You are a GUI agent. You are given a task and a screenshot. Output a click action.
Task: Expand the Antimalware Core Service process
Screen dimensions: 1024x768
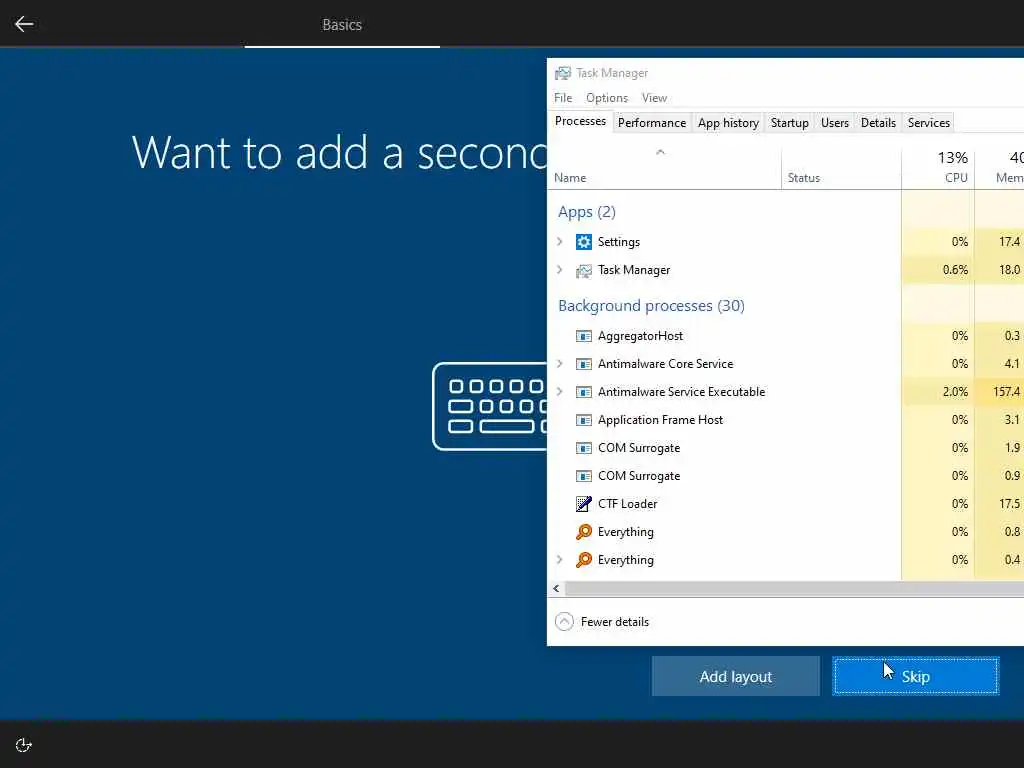point(560,364)
